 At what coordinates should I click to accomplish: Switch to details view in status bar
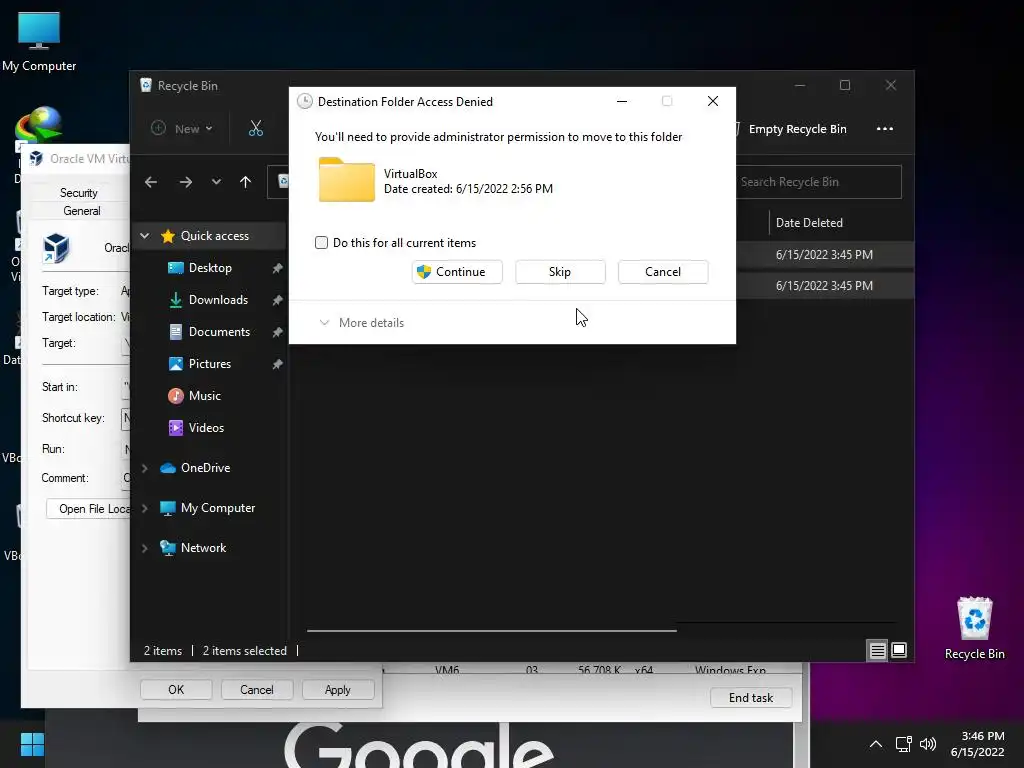click(x=877, y=650)
